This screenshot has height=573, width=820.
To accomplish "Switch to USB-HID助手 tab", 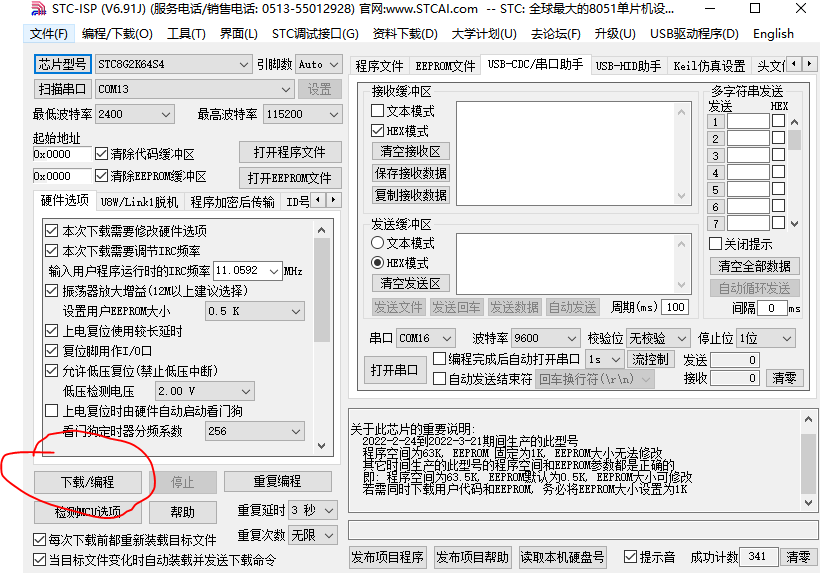I will pos(629,66).
